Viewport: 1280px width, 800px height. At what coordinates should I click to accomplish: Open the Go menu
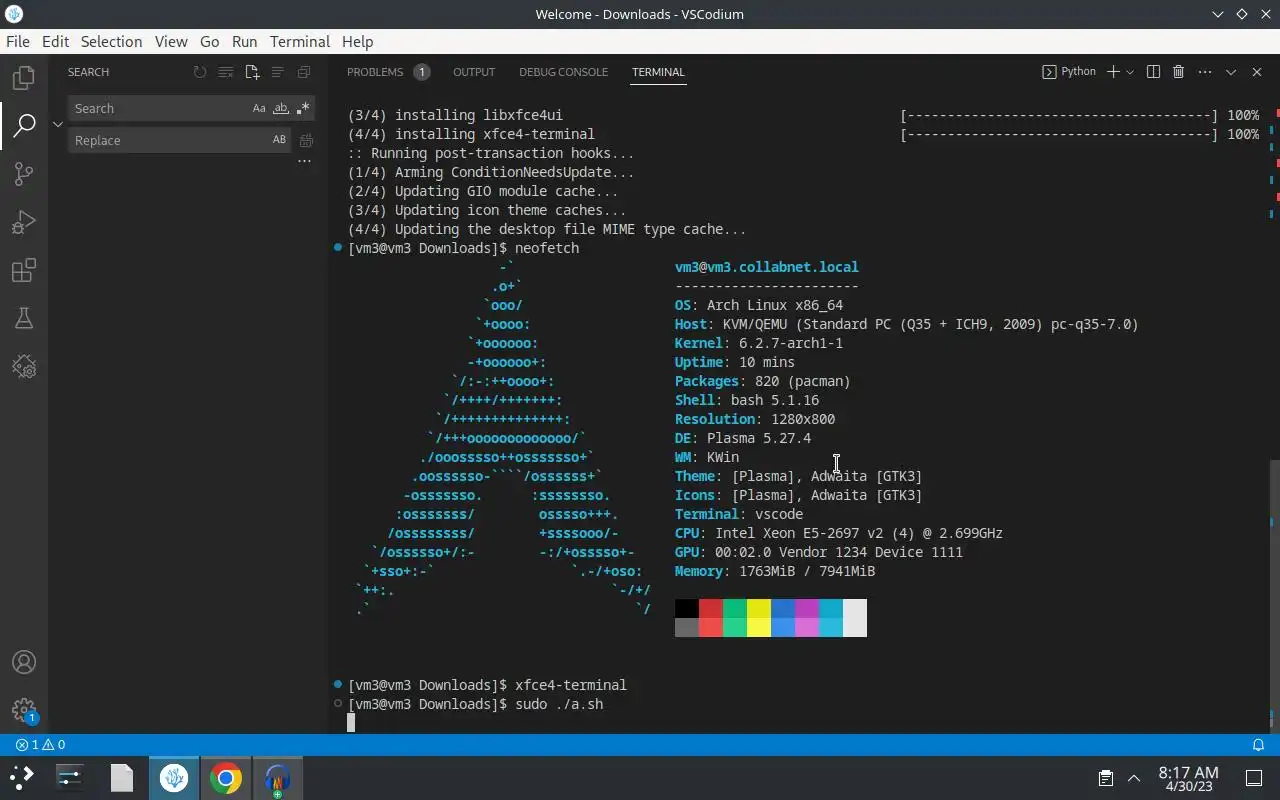(x=209, y=41)
